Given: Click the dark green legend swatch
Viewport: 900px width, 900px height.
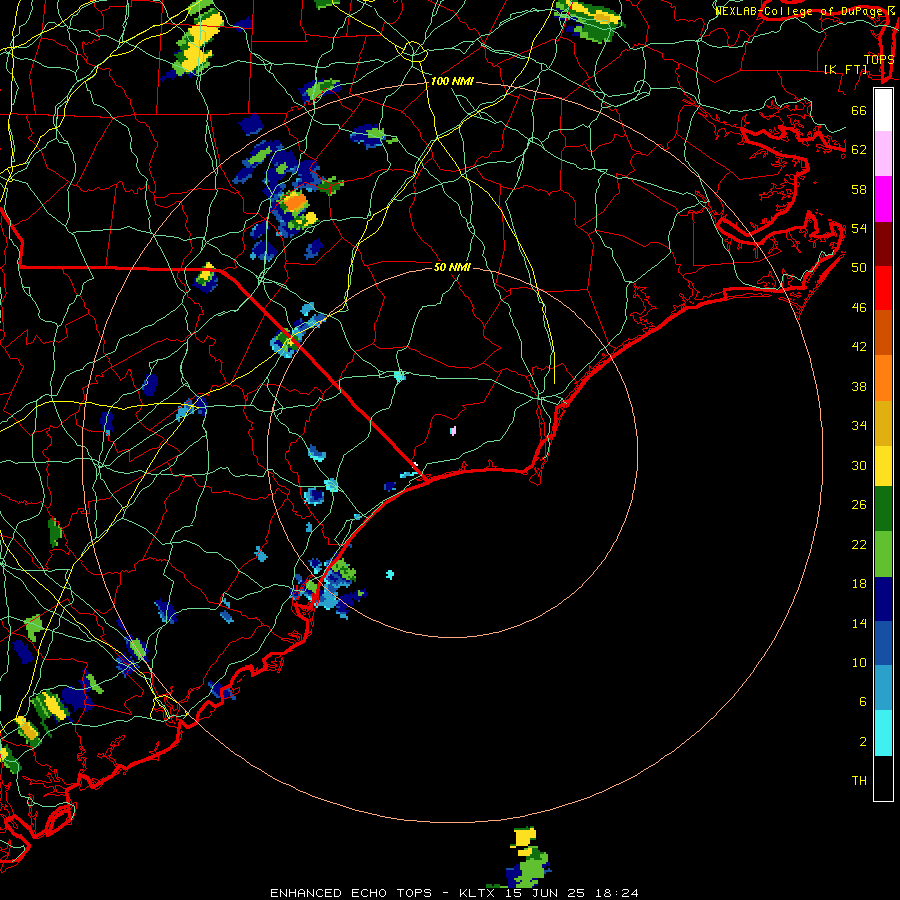Looking at the screenshot, I should click(883, 509).
